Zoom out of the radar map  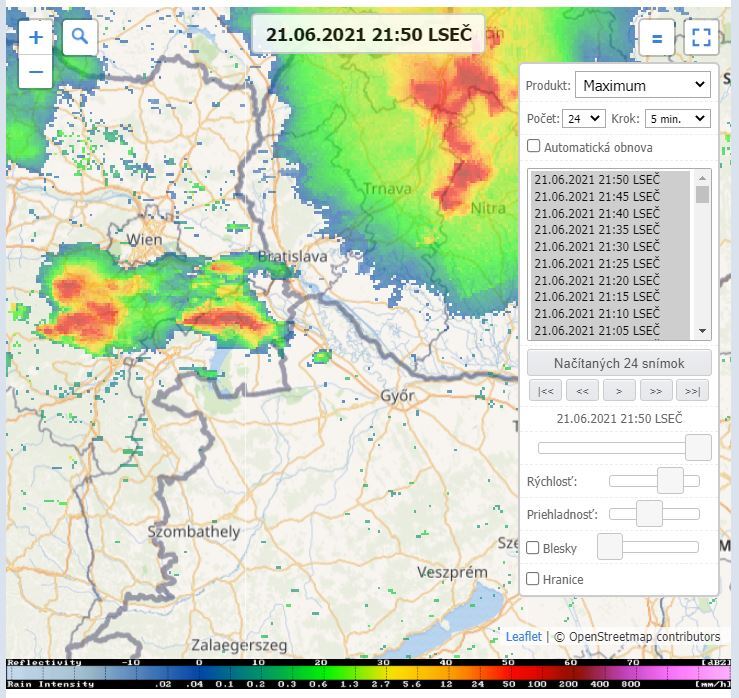(36, 72)
